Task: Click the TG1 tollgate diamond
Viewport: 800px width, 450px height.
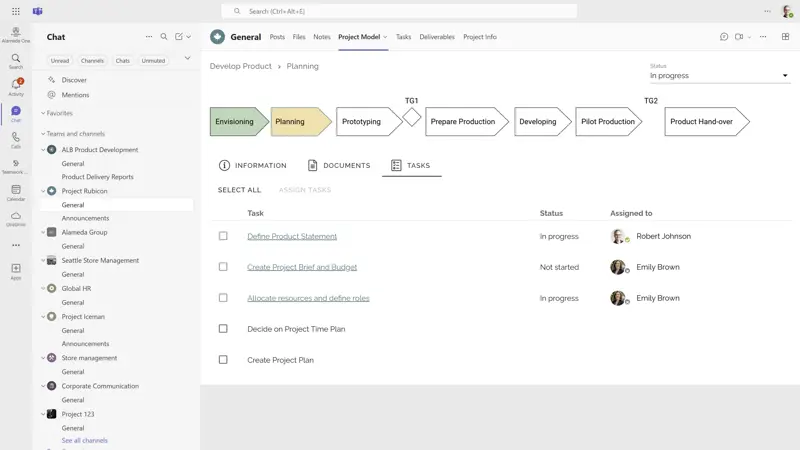Action: click(412, 118)
